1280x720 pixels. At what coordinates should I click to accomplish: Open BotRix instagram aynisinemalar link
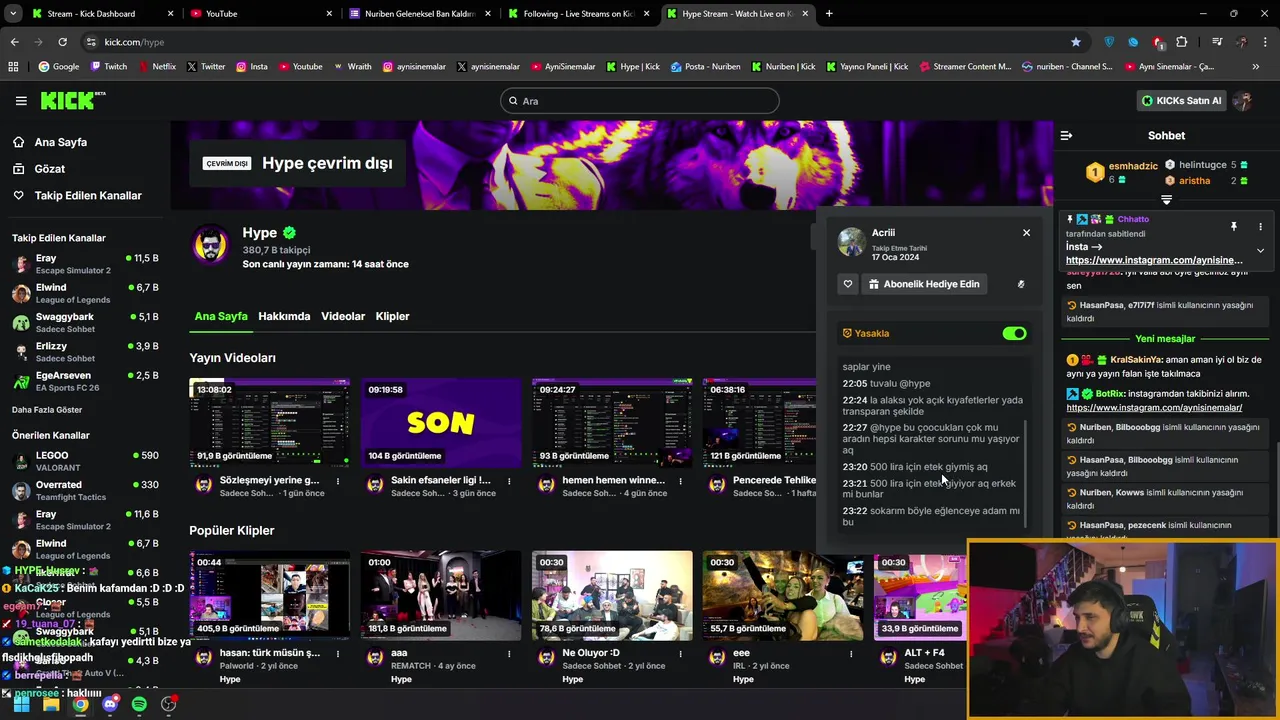(1154, 408)
